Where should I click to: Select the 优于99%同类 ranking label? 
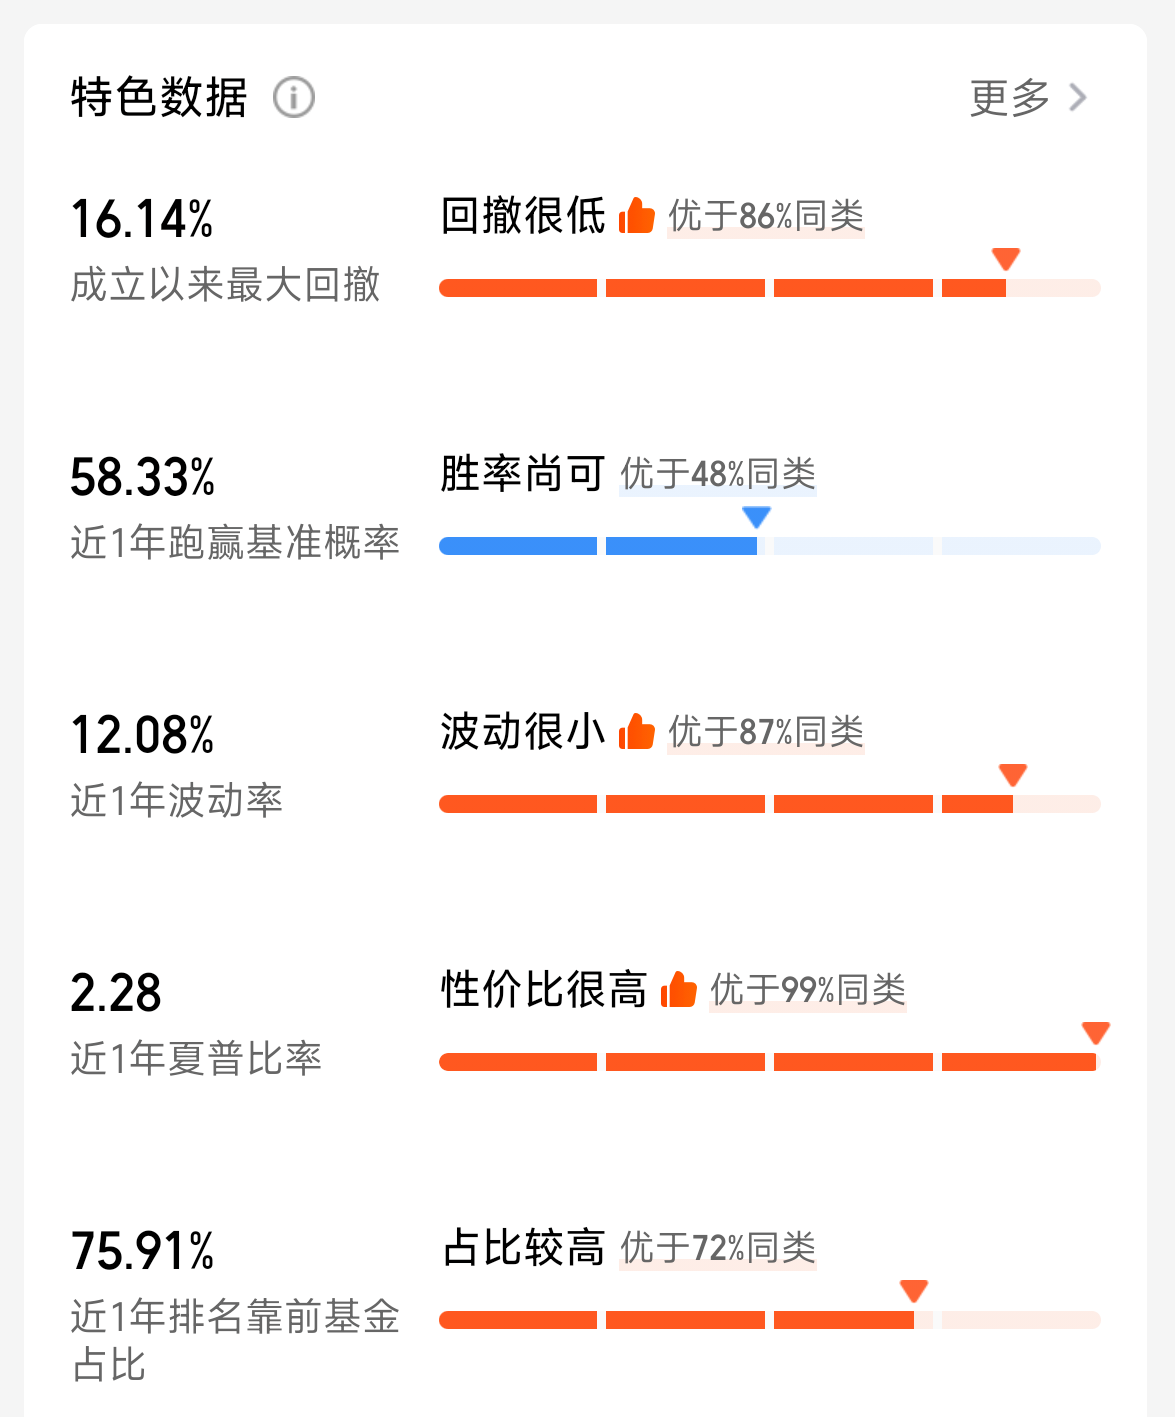point(808,990)
